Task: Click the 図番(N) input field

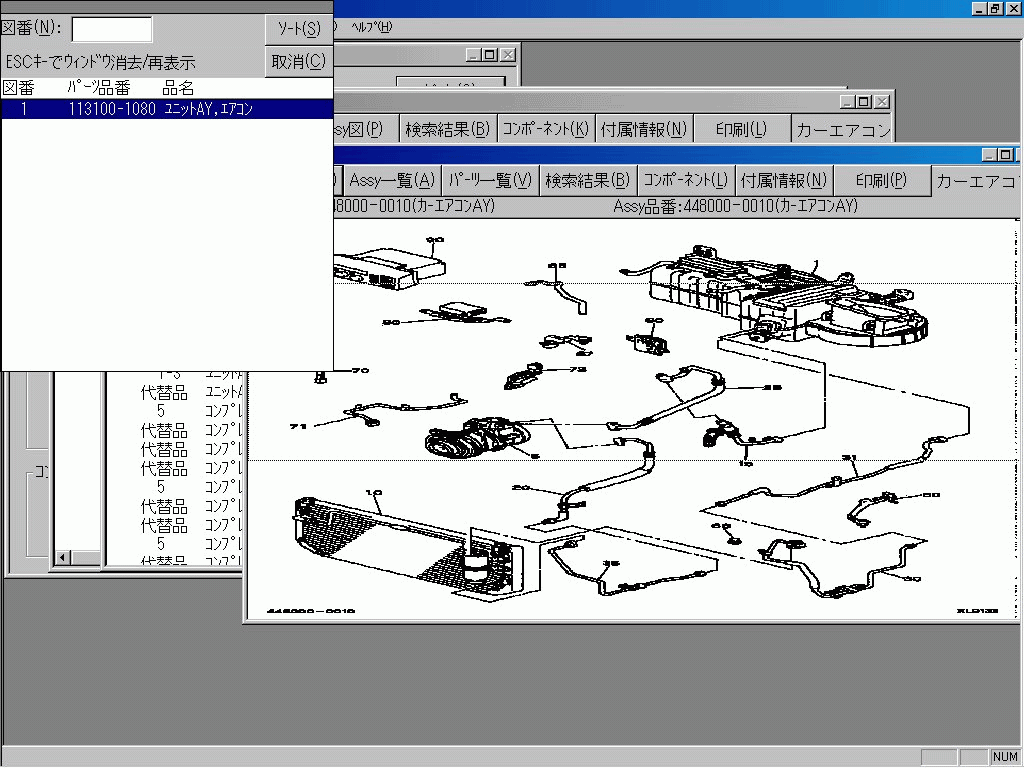Action: (x=112, y=28)
